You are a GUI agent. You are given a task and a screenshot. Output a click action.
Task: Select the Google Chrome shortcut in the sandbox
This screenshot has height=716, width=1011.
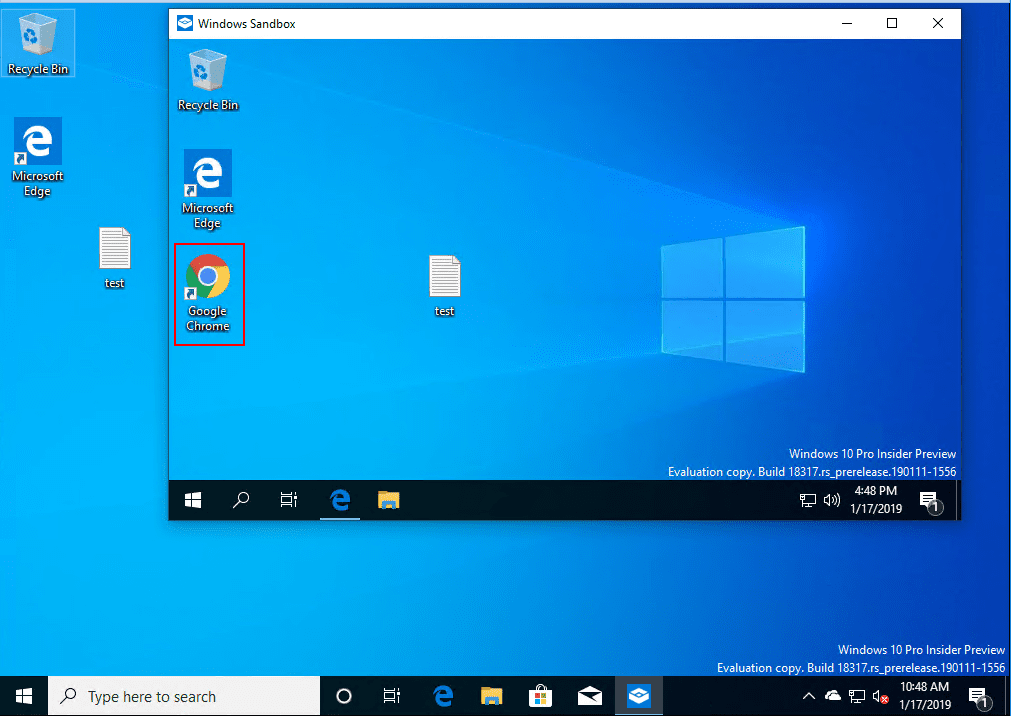208,292
